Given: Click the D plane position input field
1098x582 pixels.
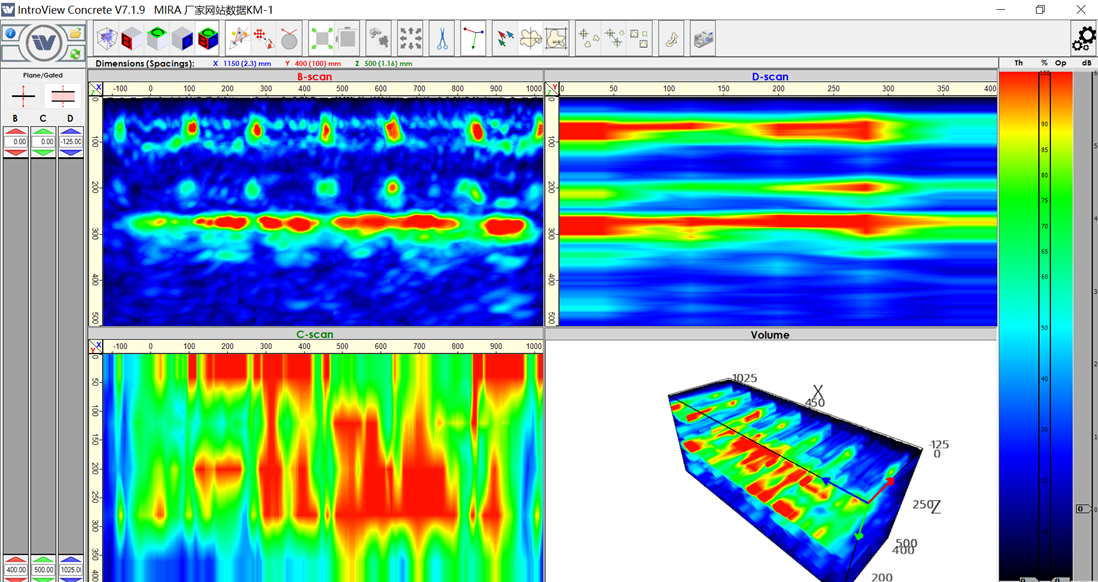Looking at the screenshot, I should click(x=70, y=142).
